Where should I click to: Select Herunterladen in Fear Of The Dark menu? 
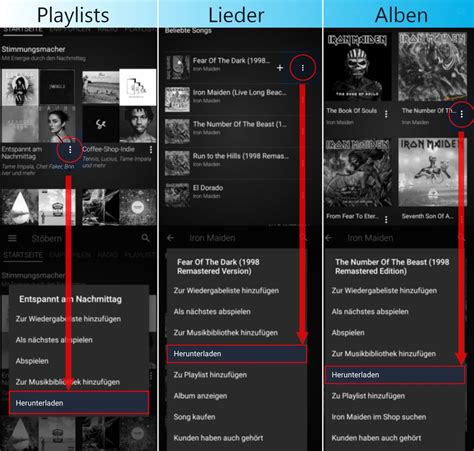(236, 354)
